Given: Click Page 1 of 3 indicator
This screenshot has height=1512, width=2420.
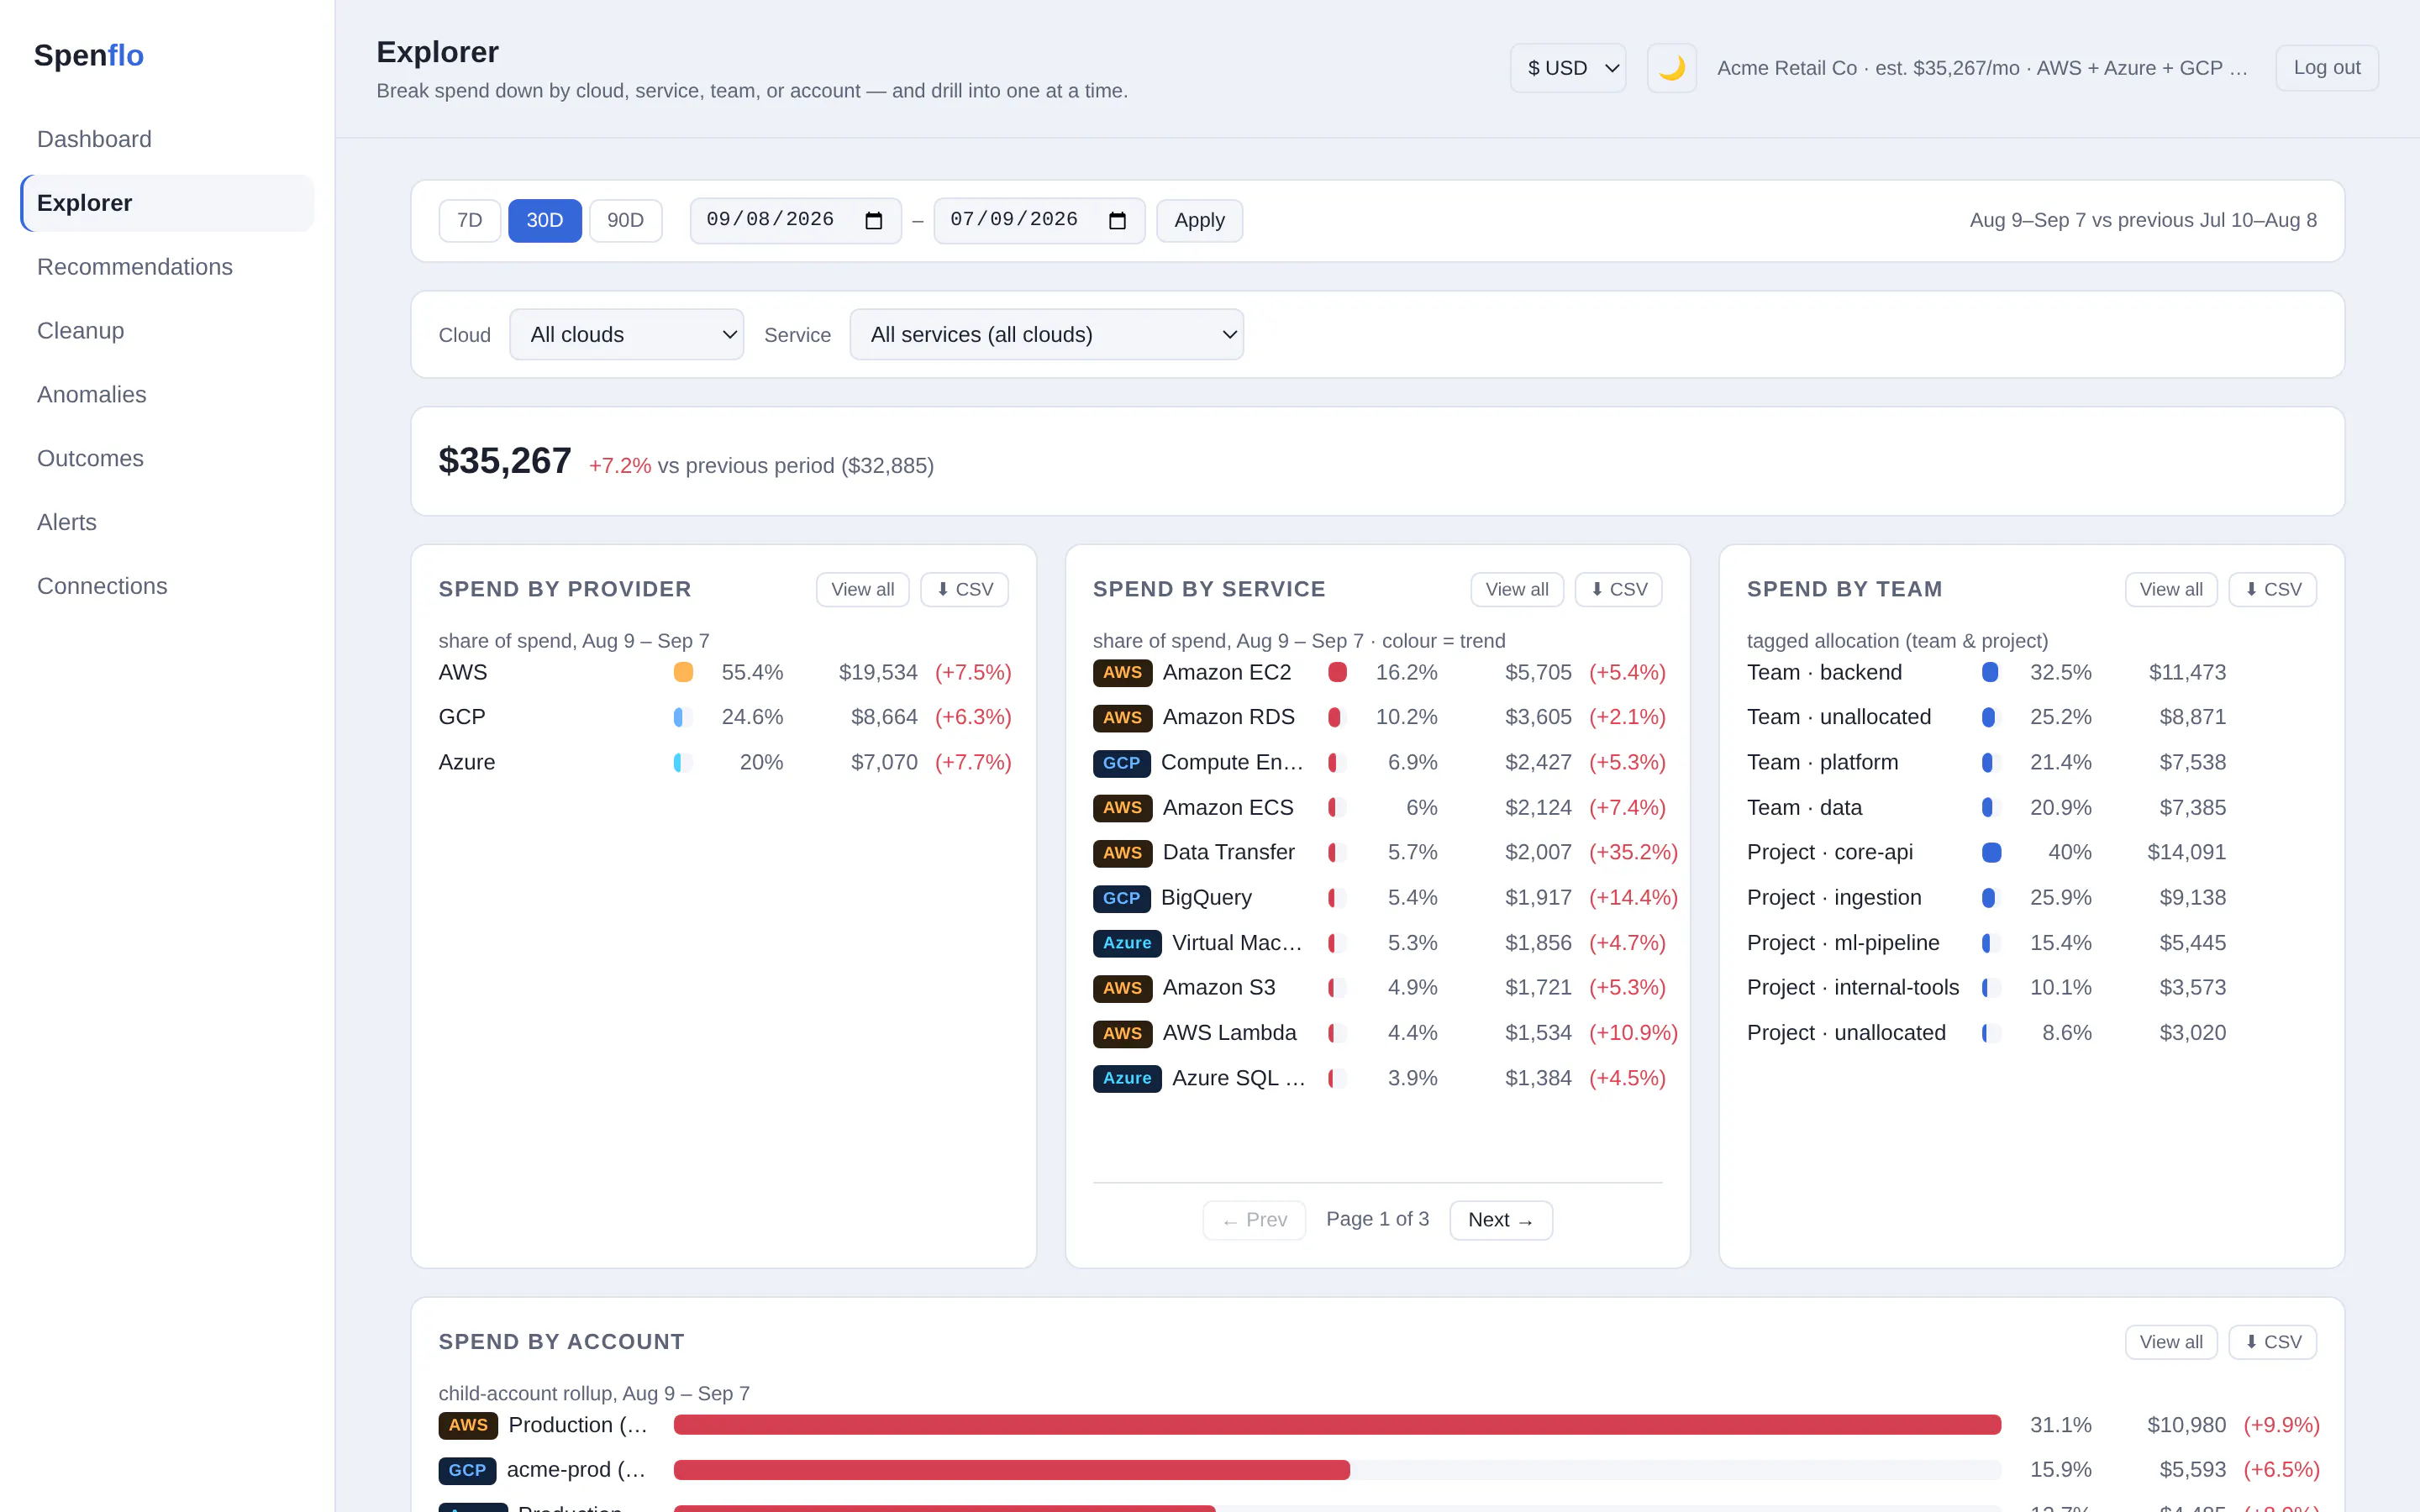Looking at the screenshot, I should tap(1377, 1219).
